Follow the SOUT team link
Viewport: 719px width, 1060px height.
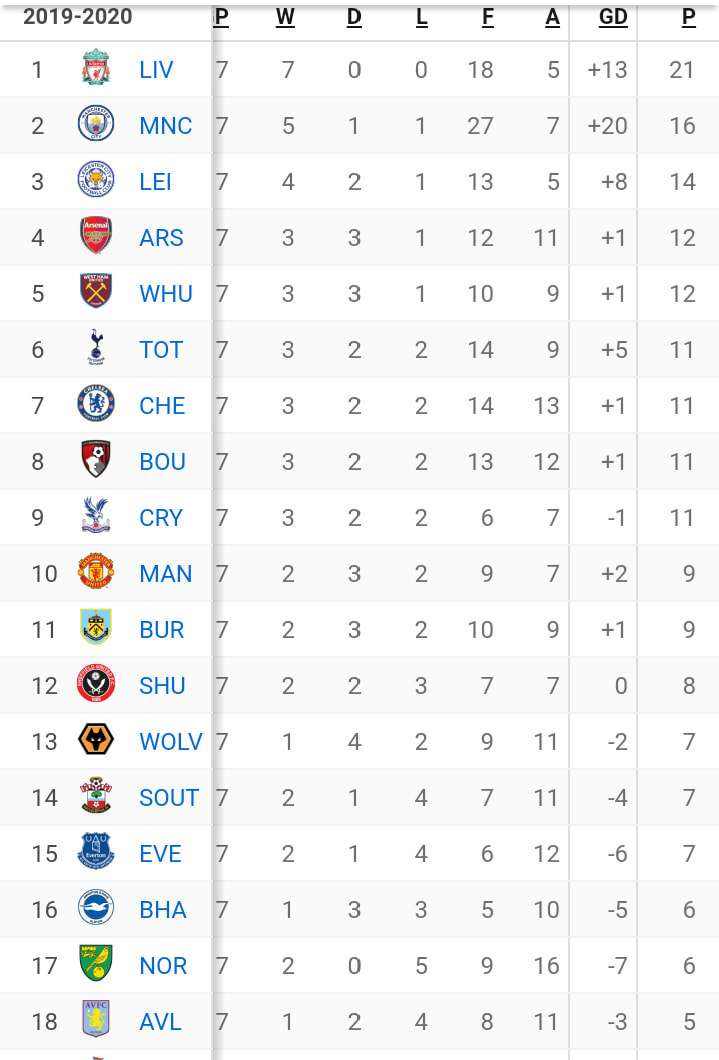pos(169,798)
